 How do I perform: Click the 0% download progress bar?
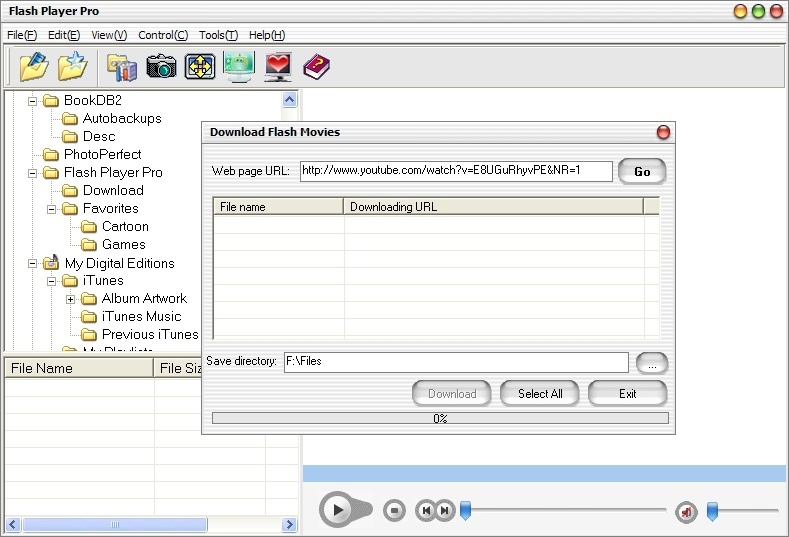(440, 418)
